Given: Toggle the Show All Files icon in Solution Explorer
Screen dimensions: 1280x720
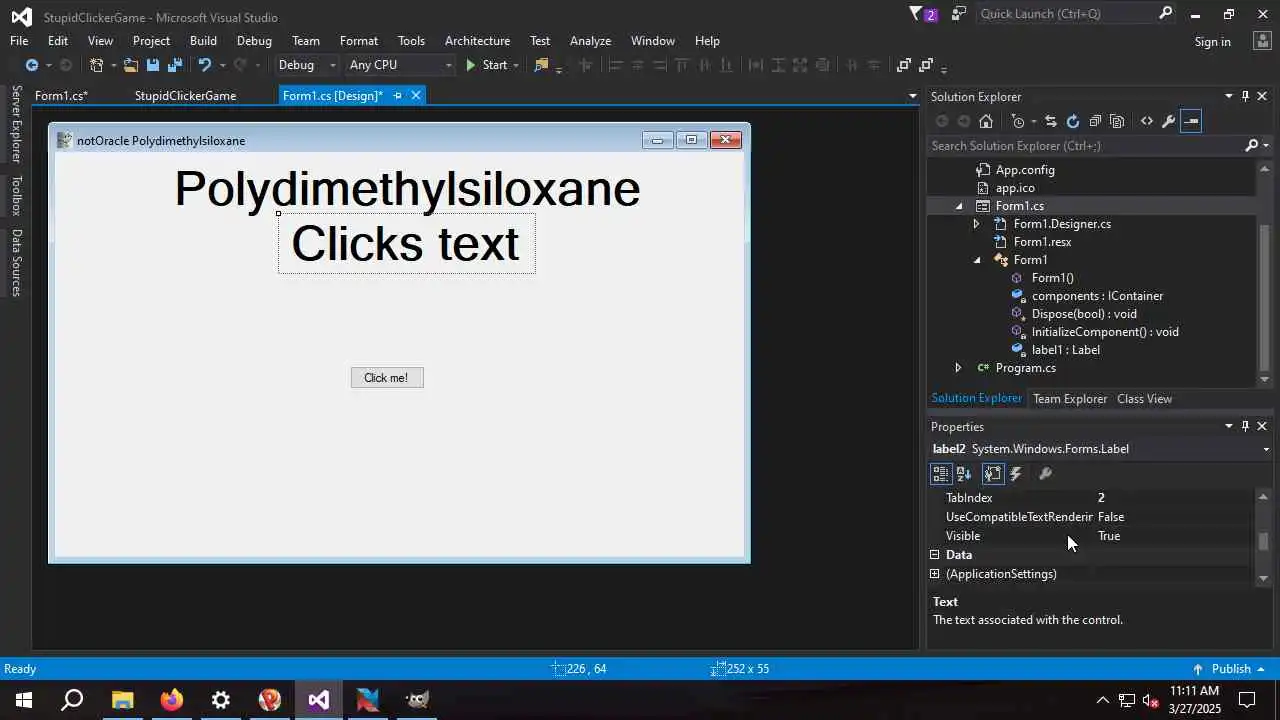Looking at the screenshot, I should point(1117,121).
